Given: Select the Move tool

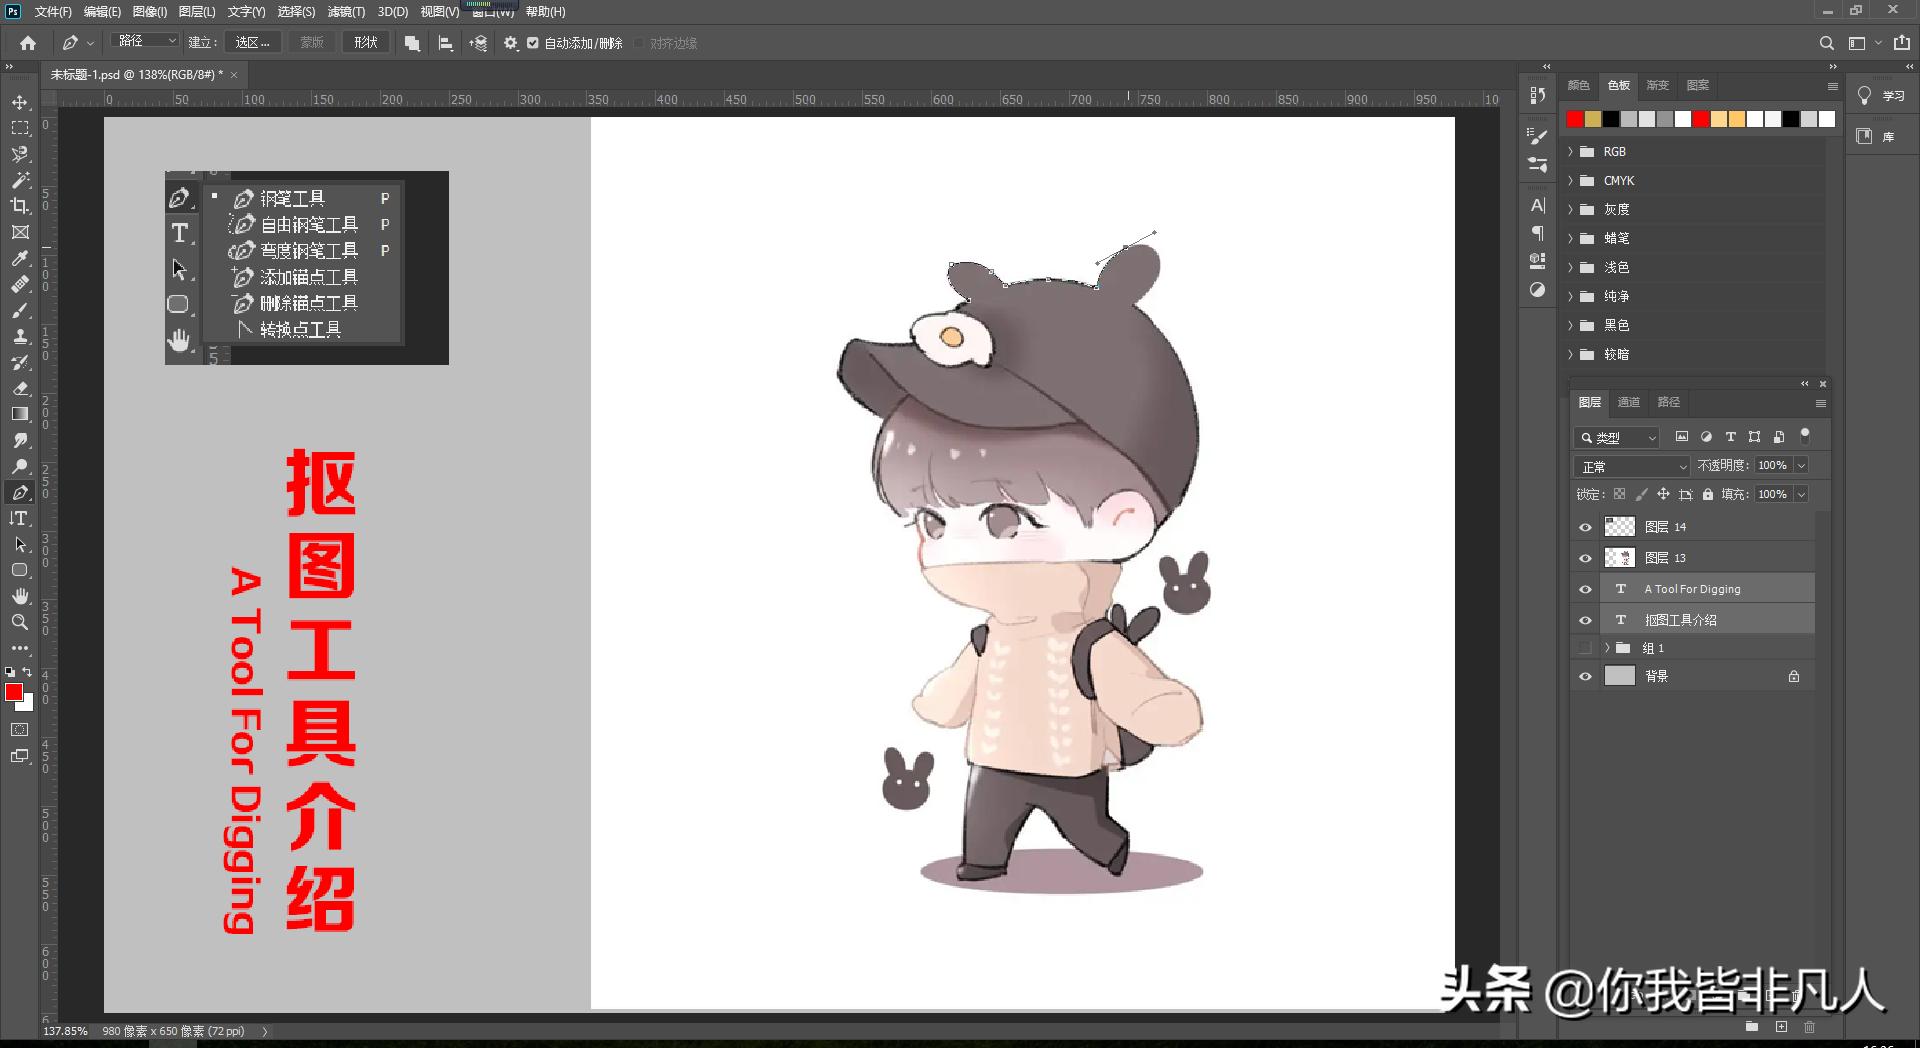Looking at the screenshot, I should pos(19,103).
